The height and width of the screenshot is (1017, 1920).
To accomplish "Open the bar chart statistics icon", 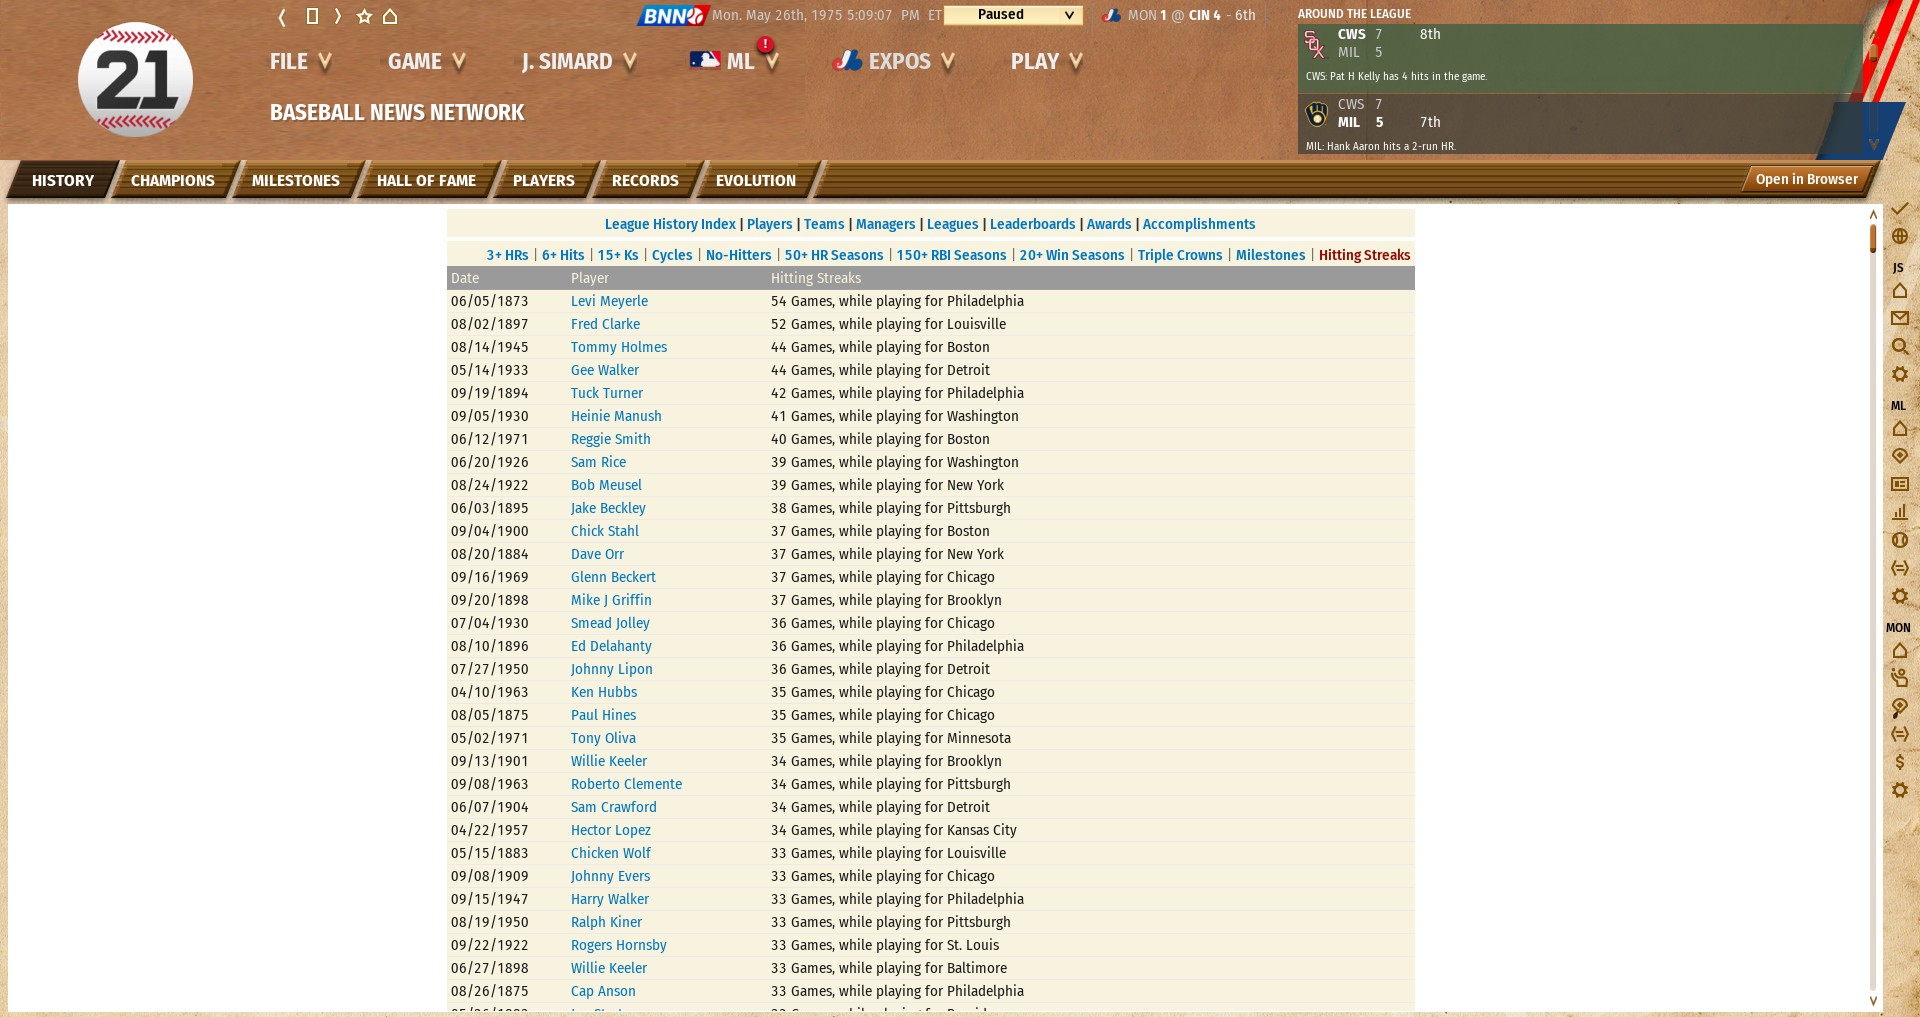I will click(1899, 512).
